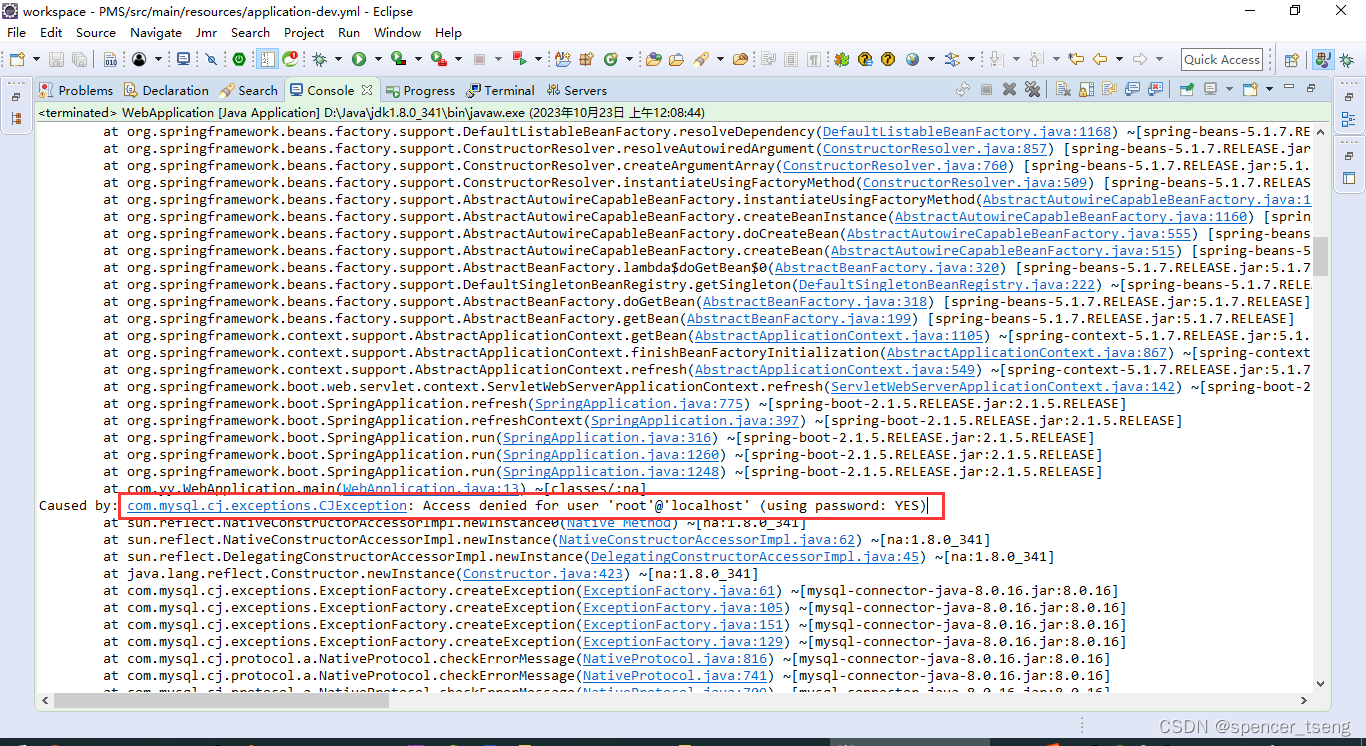
Task: Enable Show Console When Output Changes
Action: [x=1132, y=90]
